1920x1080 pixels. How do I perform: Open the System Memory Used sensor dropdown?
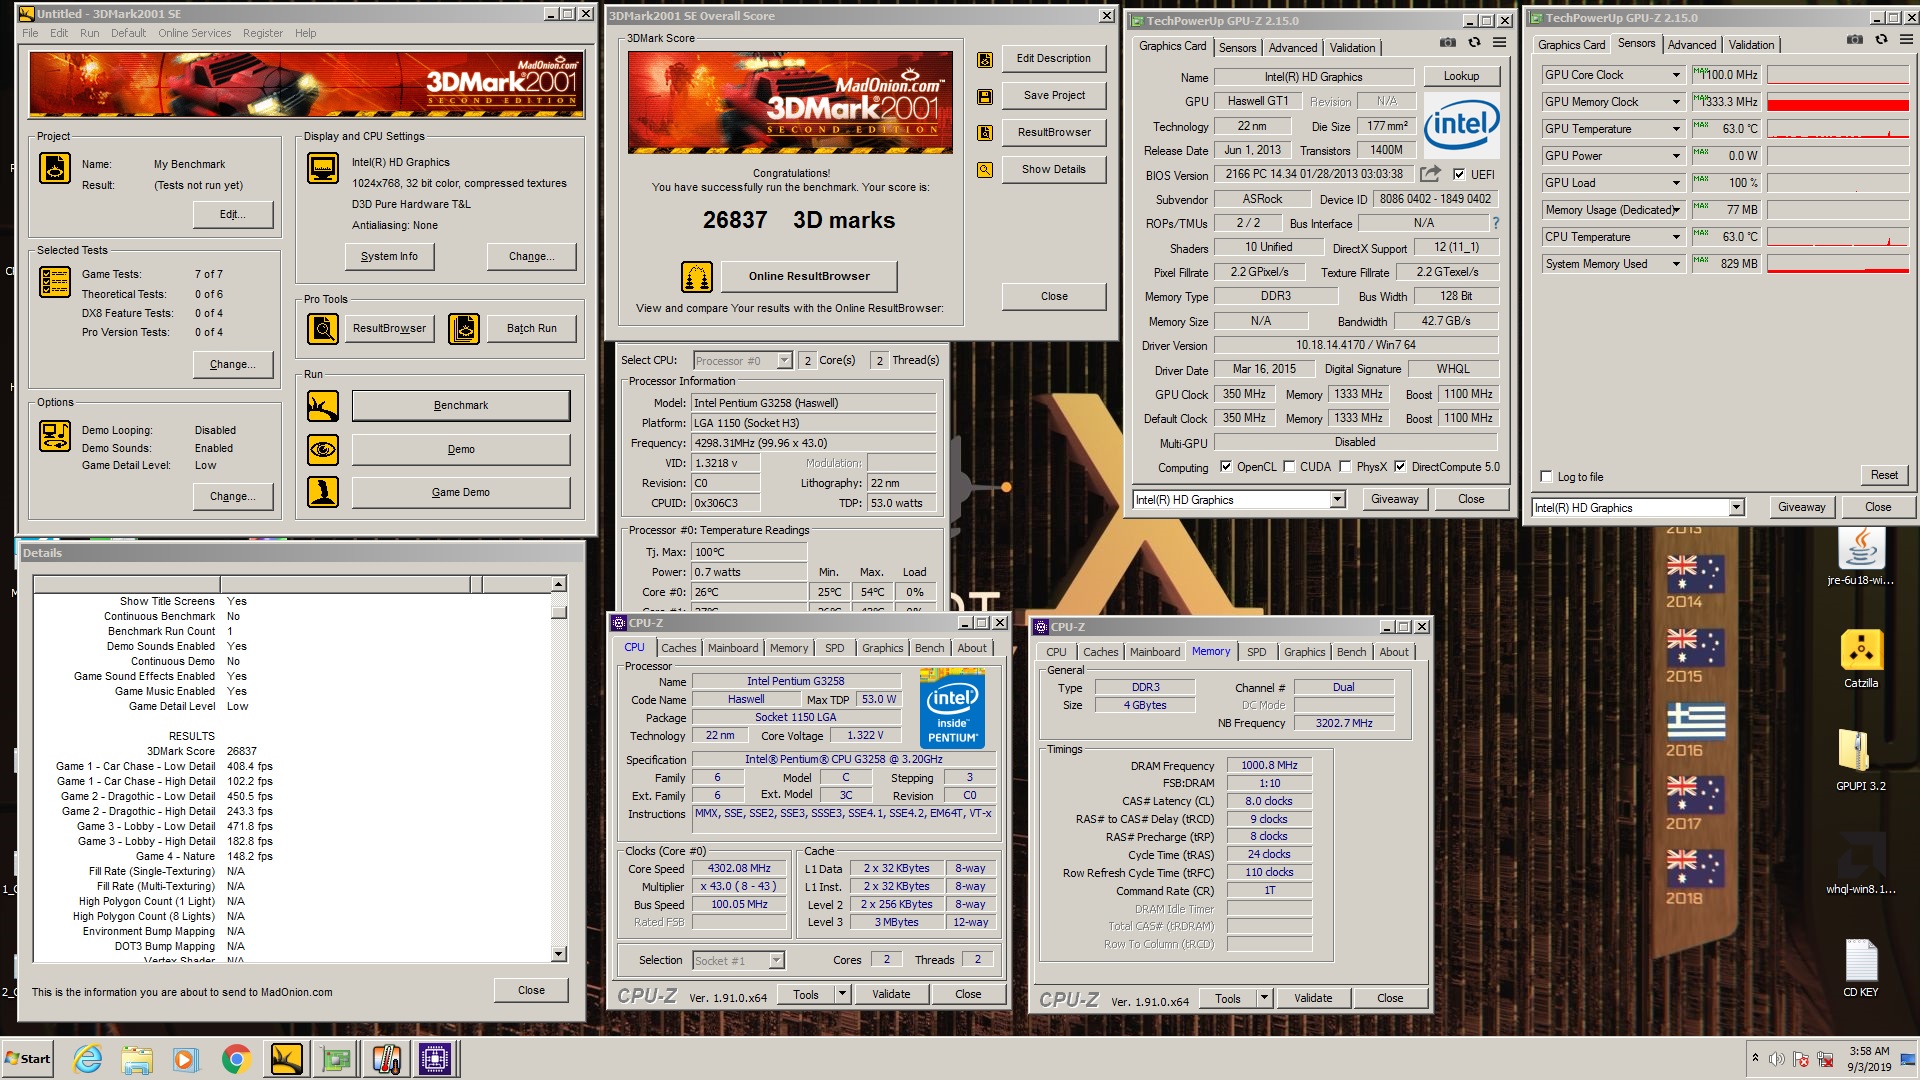coord(1676,264)
